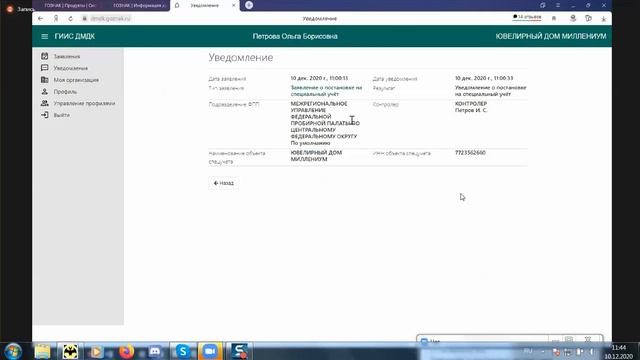Viewport: 640px width, 360px height.
Task: Open browser downloads arrow icon
Action: (x=603, y=19)
